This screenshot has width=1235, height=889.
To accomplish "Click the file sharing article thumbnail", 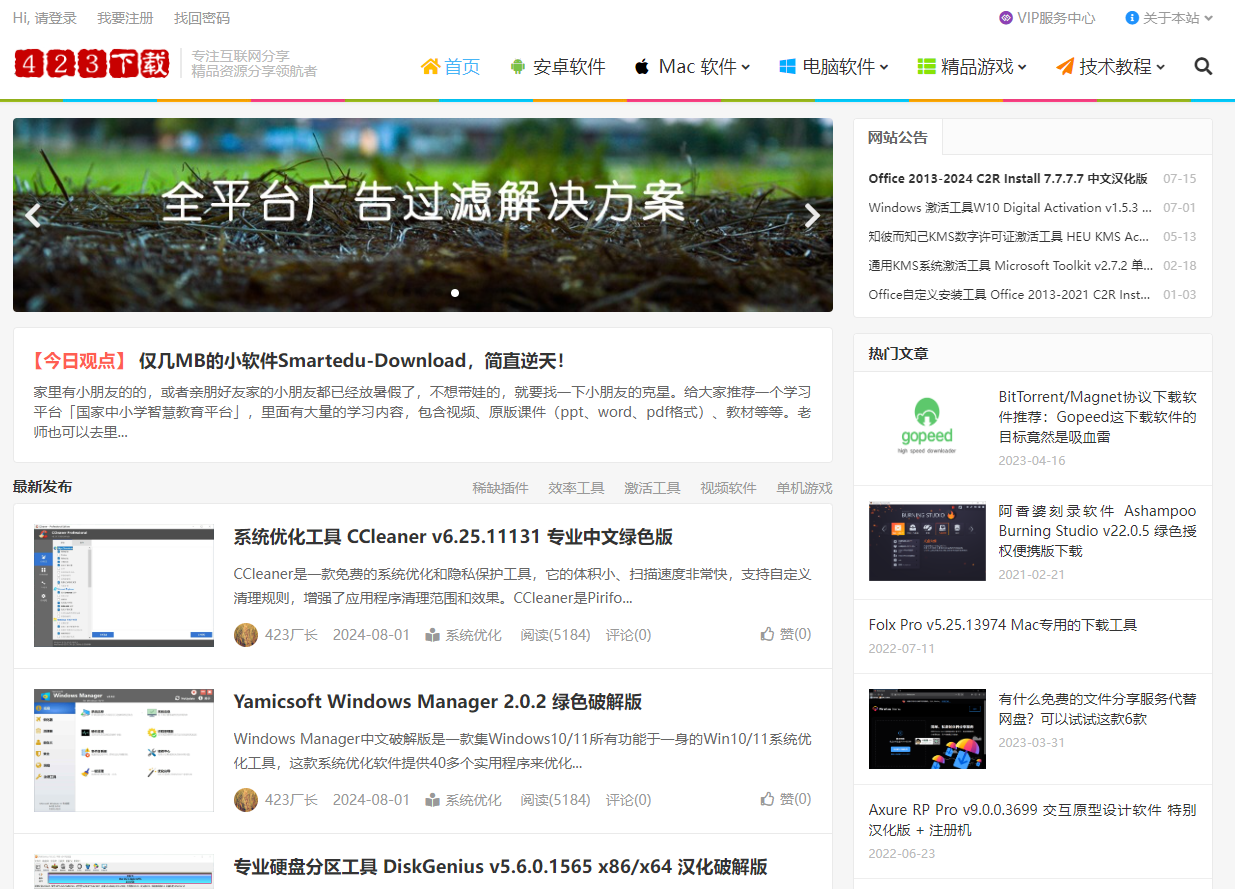I will [x=927, y=729].
